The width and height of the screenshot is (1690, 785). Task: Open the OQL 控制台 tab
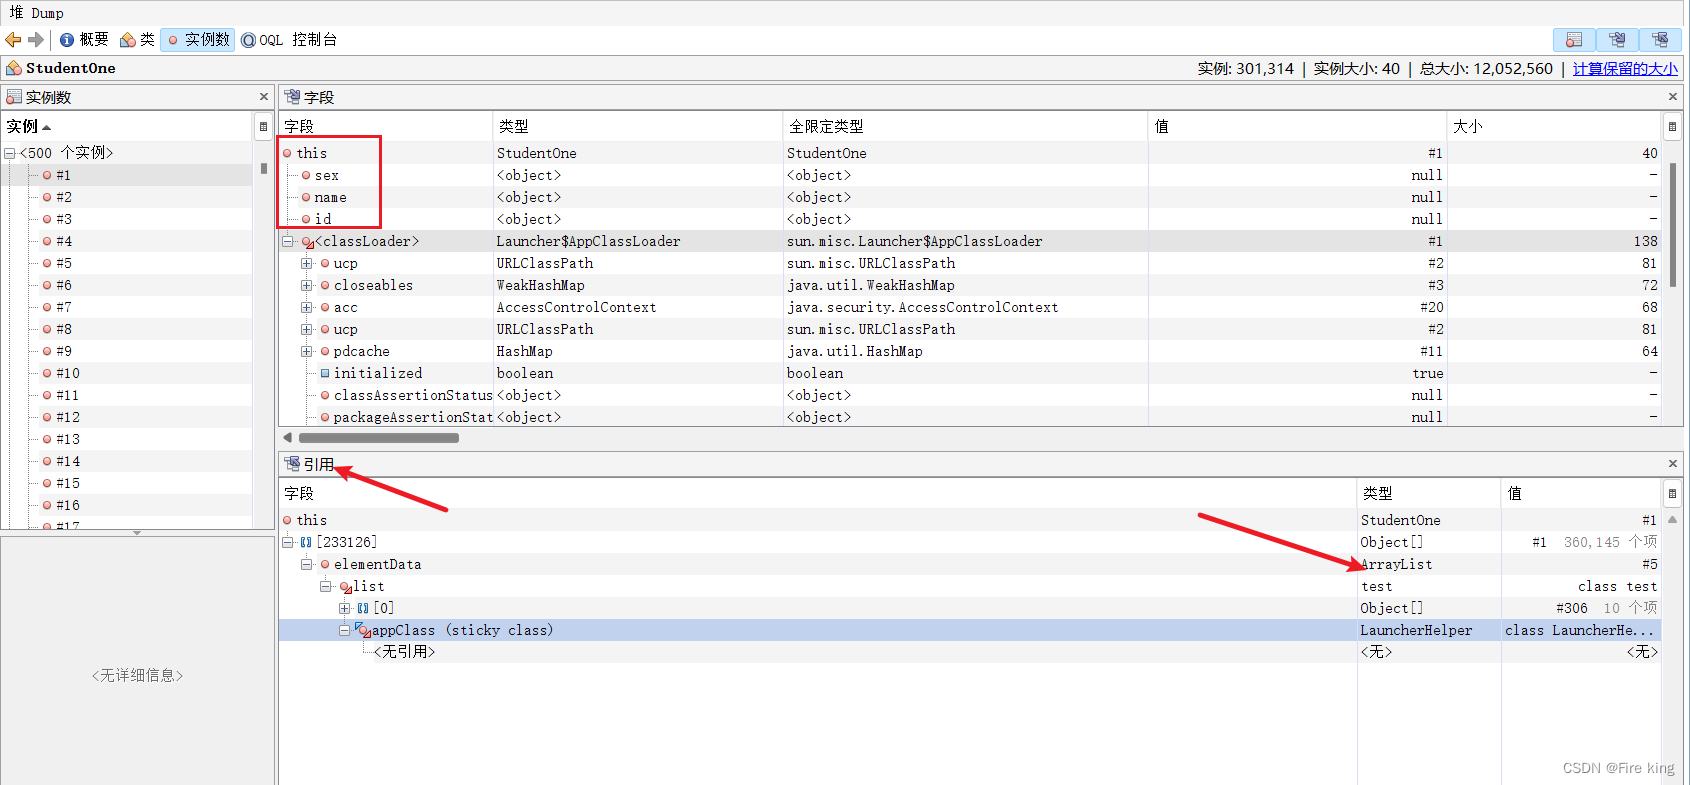click(289, 40)
